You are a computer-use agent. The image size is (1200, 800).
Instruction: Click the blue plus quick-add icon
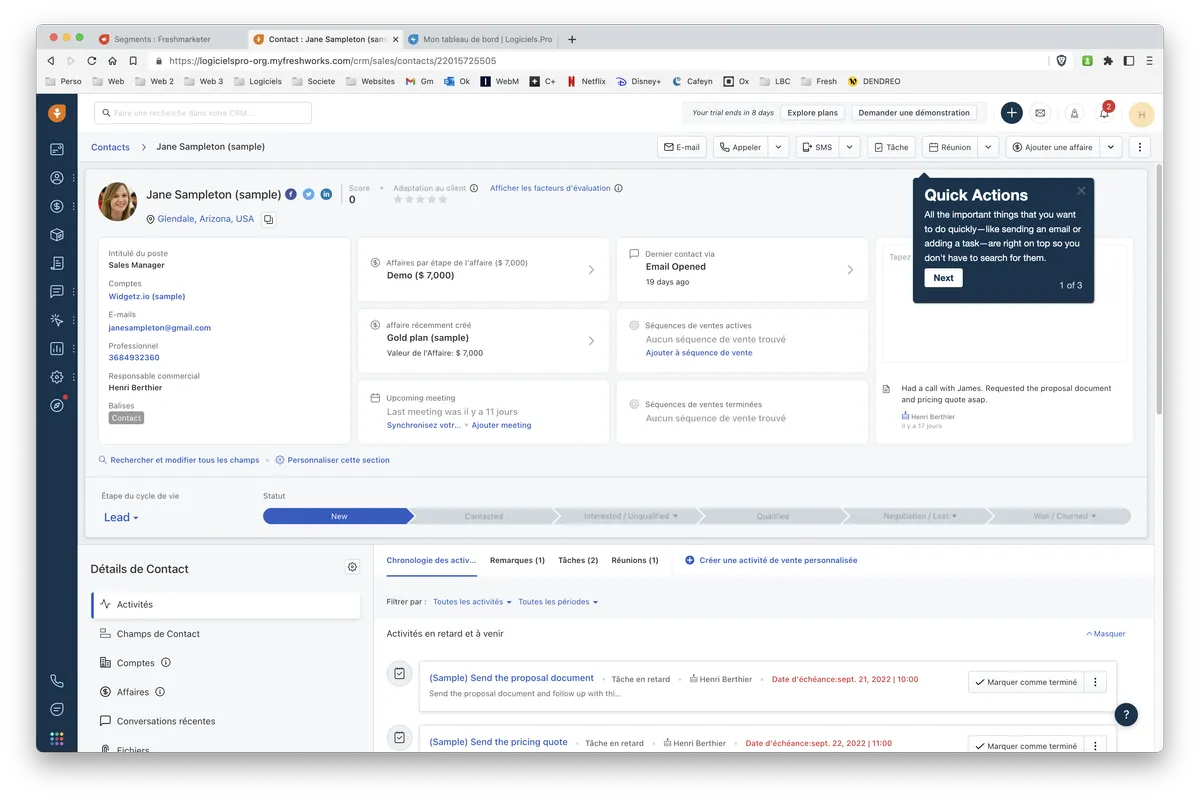click(x=1011, y=113)
